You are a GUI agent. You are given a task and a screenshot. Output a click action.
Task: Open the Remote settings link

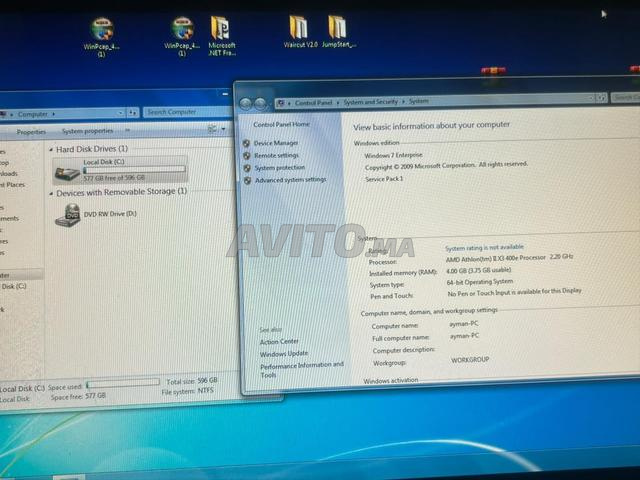(x=276, y=156)
